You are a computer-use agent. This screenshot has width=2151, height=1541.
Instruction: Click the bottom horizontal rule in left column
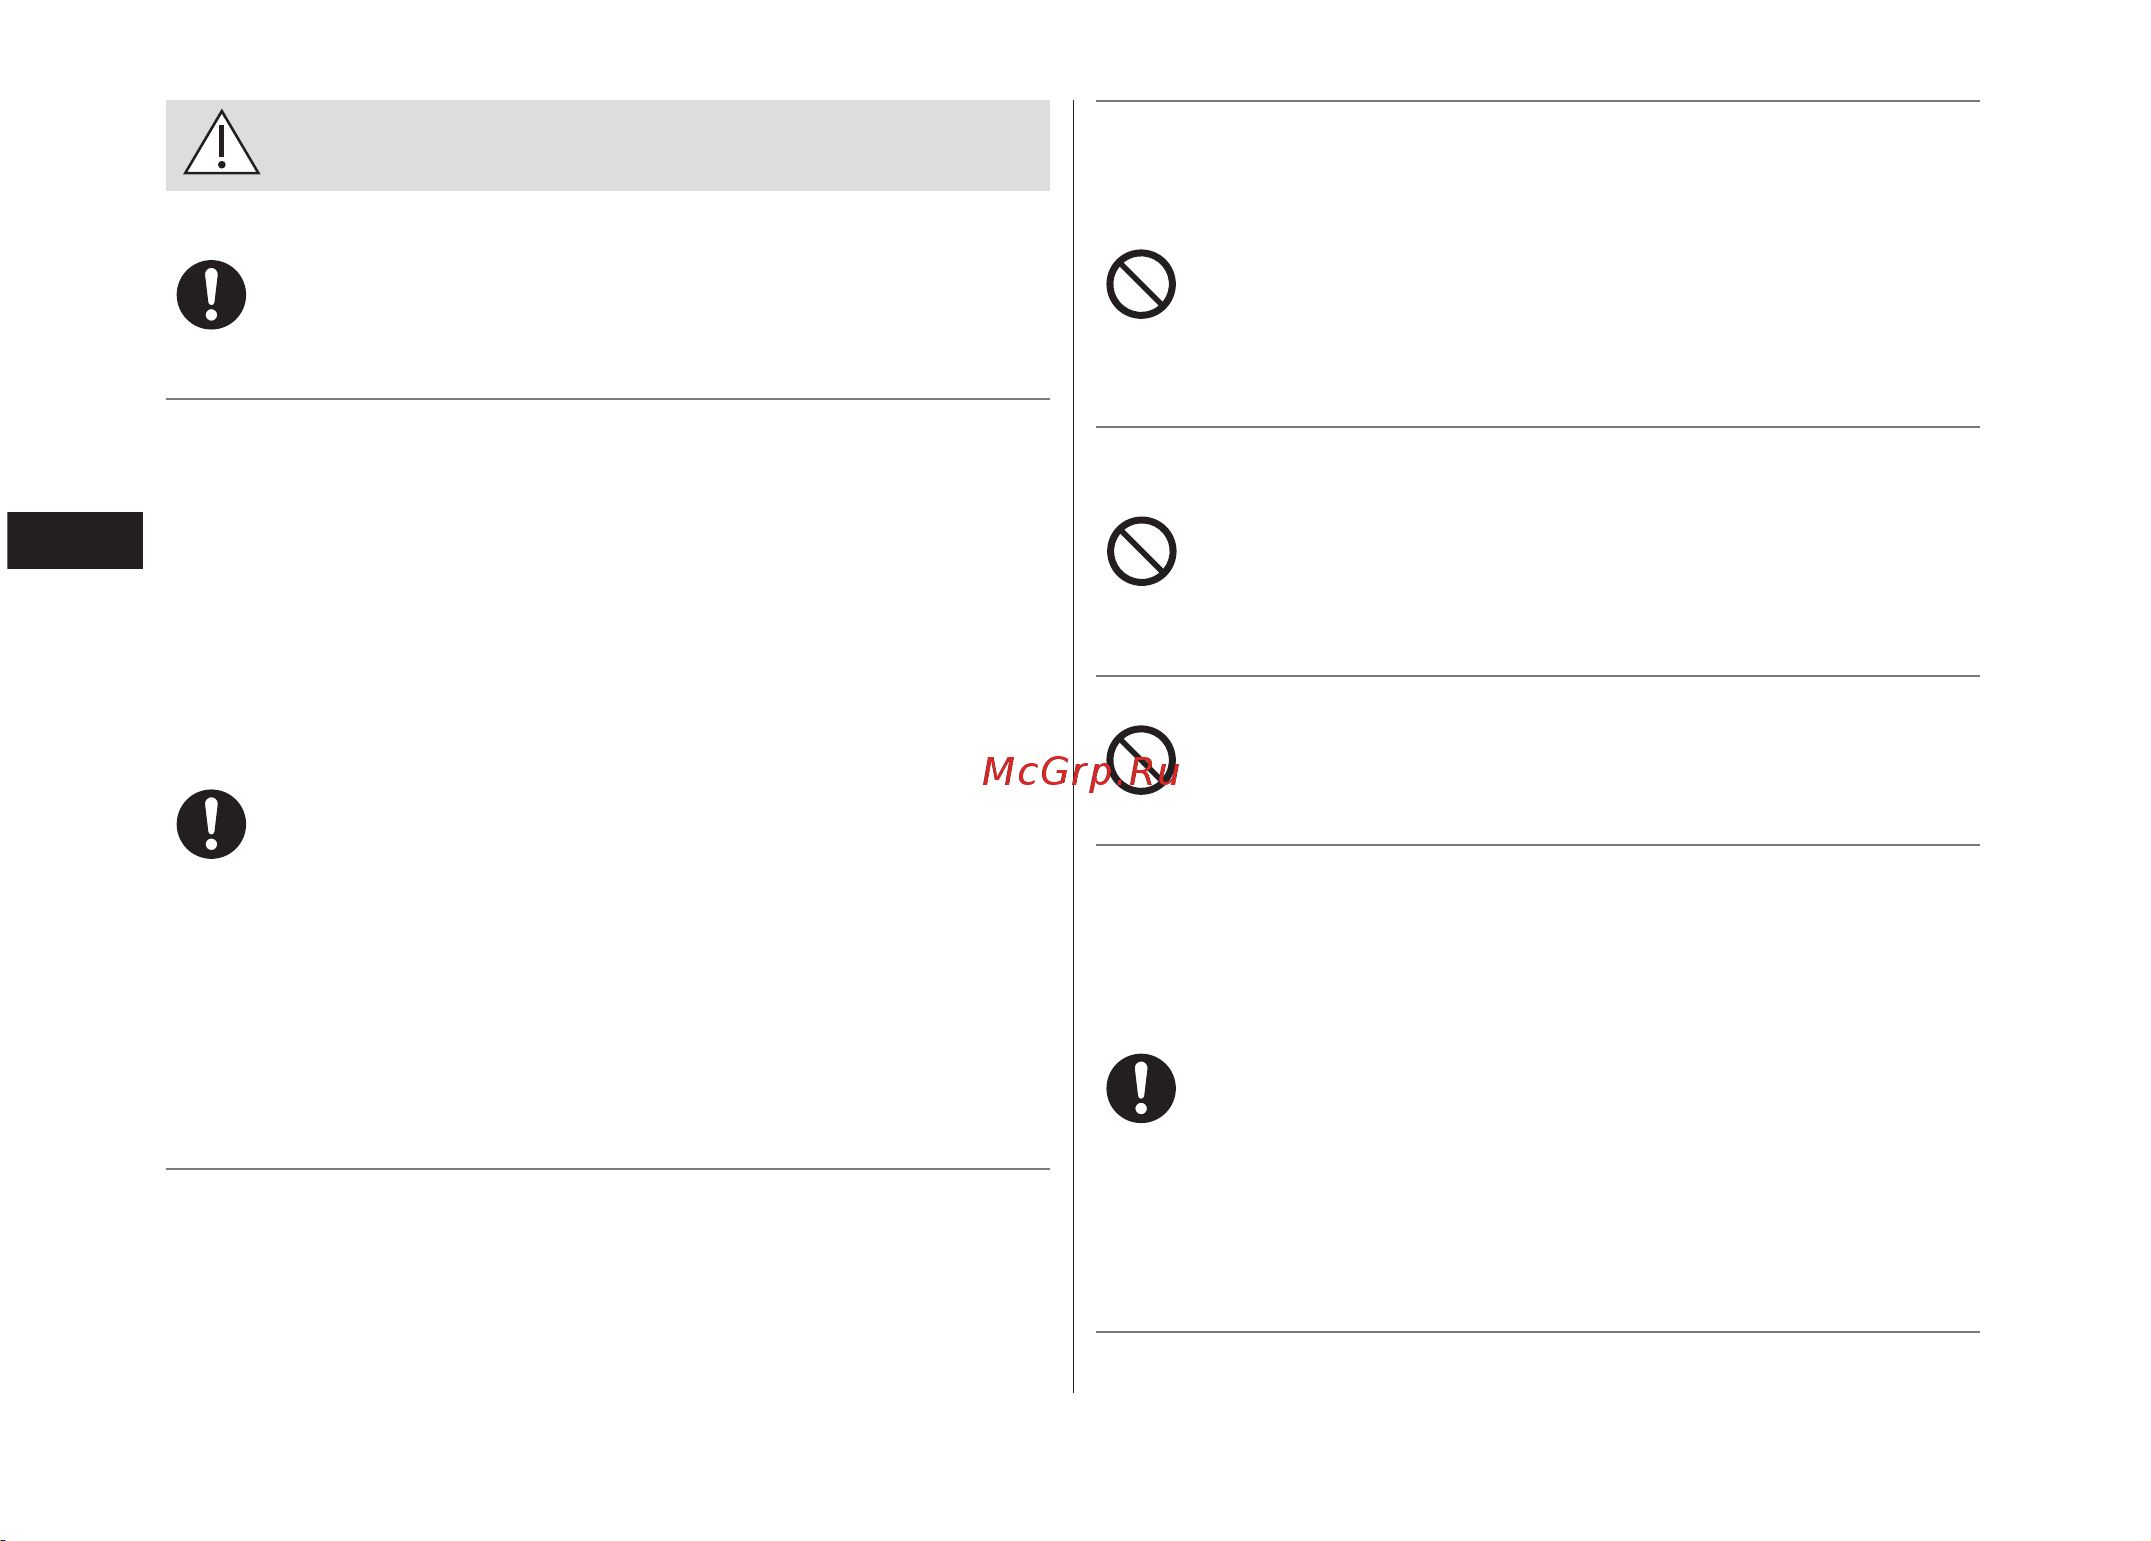point(608,1169)
